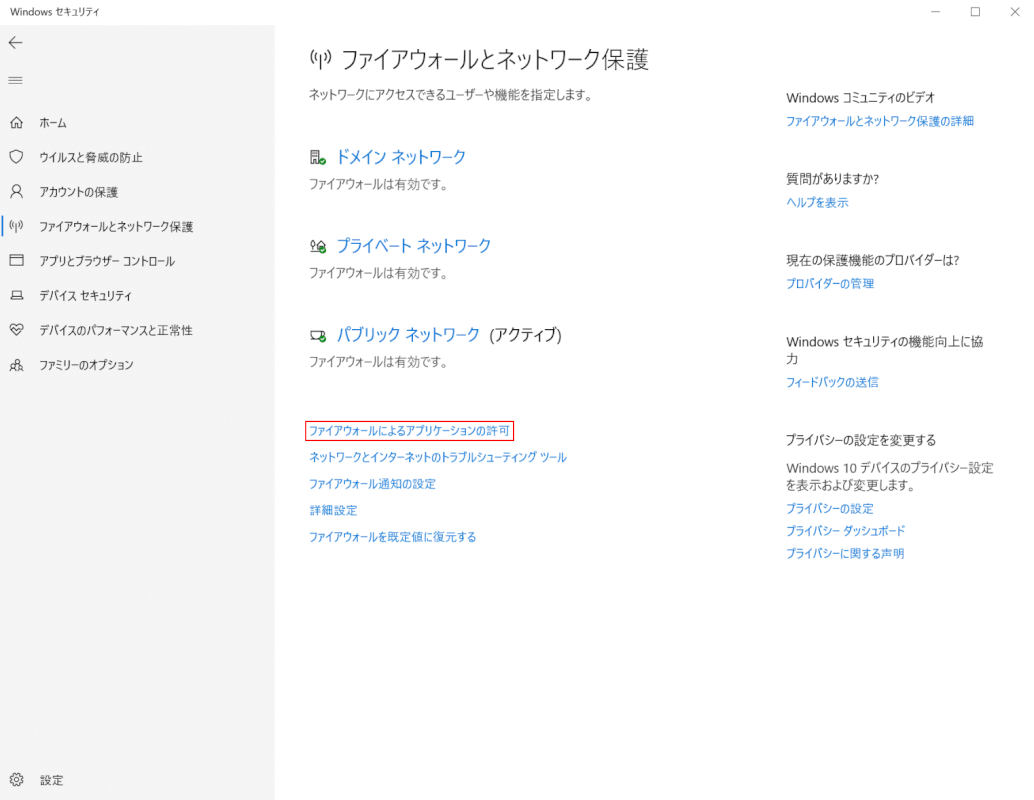1034x800 pixels.
Task: Select the ウイルスと脅威の防止 sidebar icon
Action: click(15, 157)
